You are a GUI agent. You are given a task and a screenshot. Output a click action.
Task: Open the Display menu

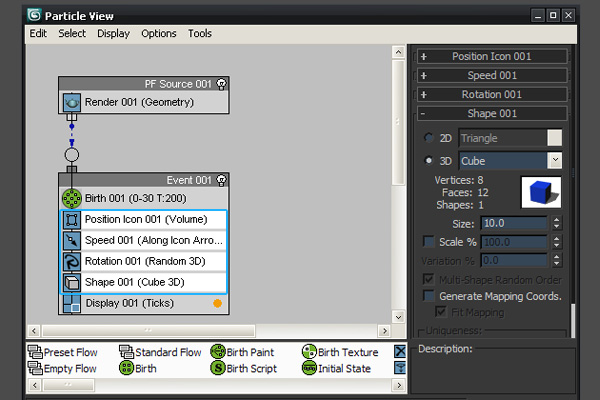pos(113,33)
